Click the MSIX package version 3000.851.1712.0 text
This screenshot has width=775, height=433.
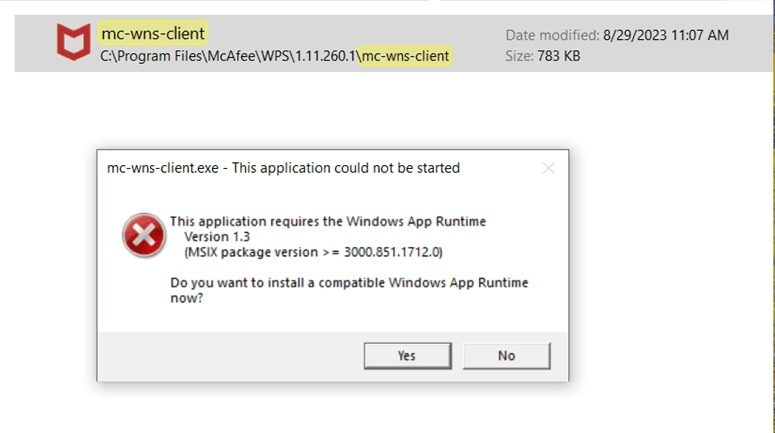313,252
